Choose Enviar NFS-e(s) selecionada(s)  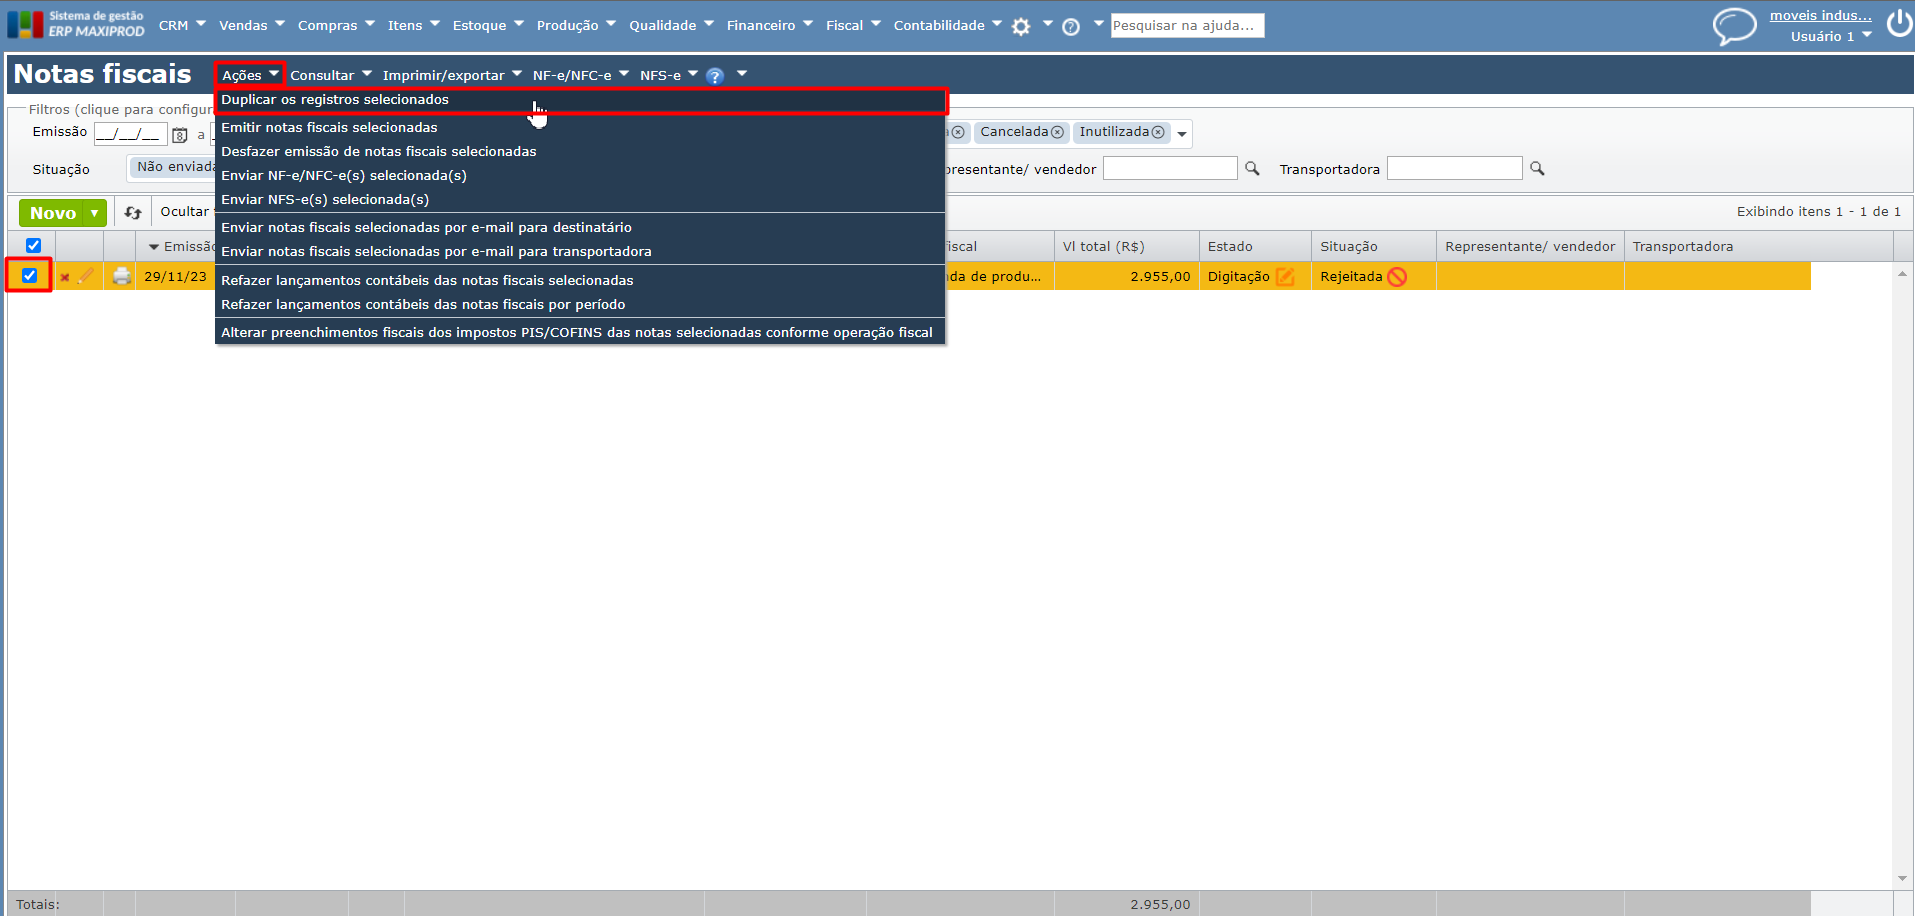pos(581,200)
